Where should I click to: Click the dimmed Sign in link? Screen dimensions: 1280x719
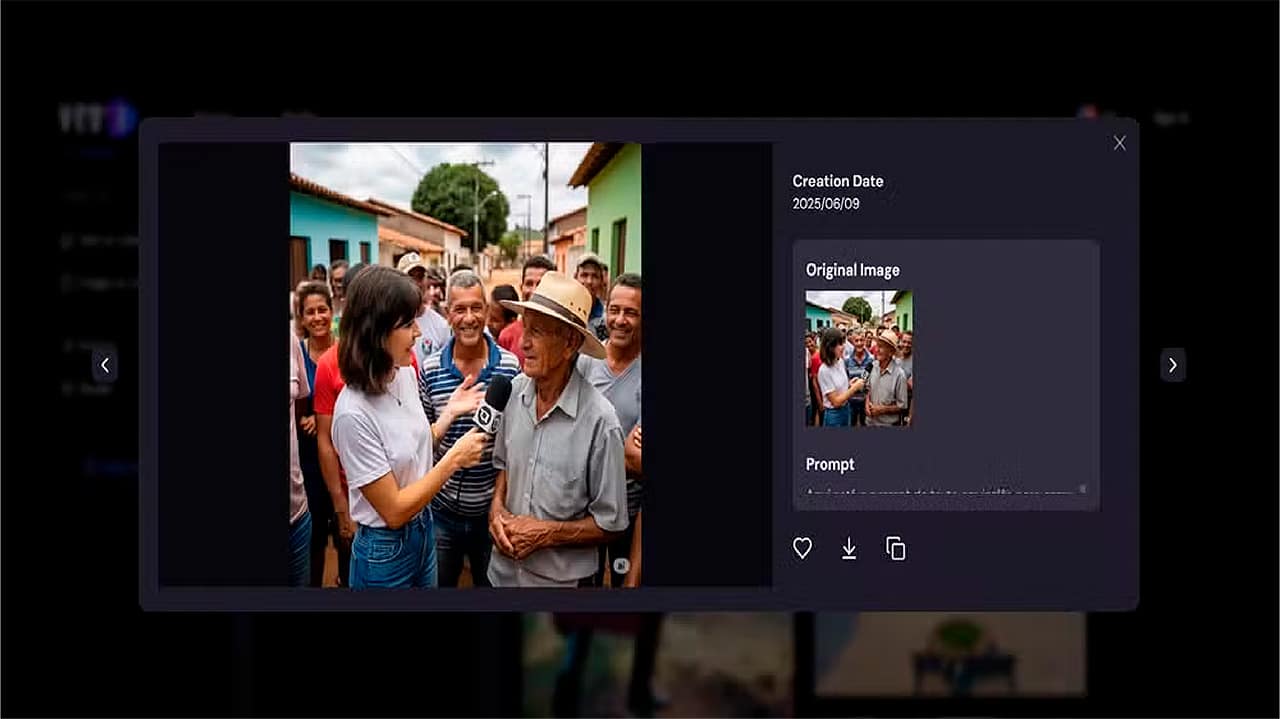pos(1170,118)
